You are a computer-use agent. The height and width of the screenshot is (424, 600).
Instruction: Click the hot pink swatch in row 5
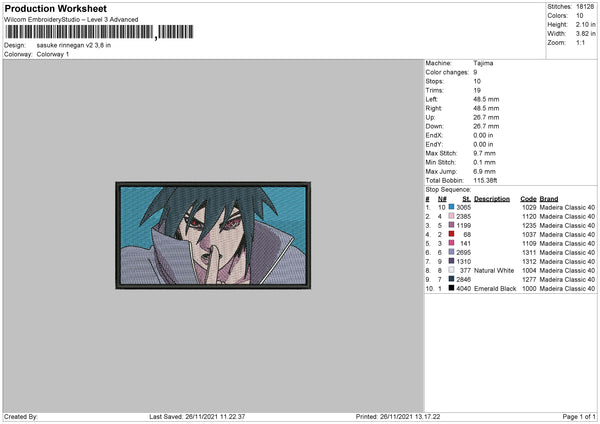click(452, 243)
